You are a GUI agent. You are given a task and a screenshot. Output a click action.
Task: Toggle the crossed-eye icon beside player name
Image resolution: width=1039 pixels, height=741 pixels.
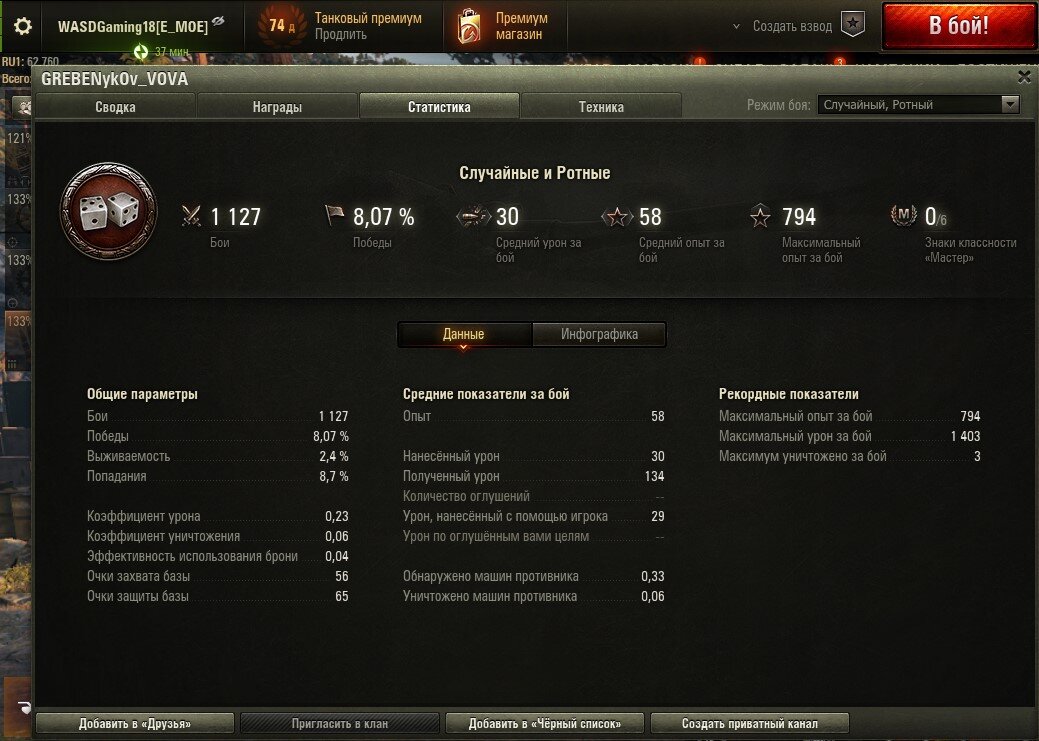pos(218,22)
